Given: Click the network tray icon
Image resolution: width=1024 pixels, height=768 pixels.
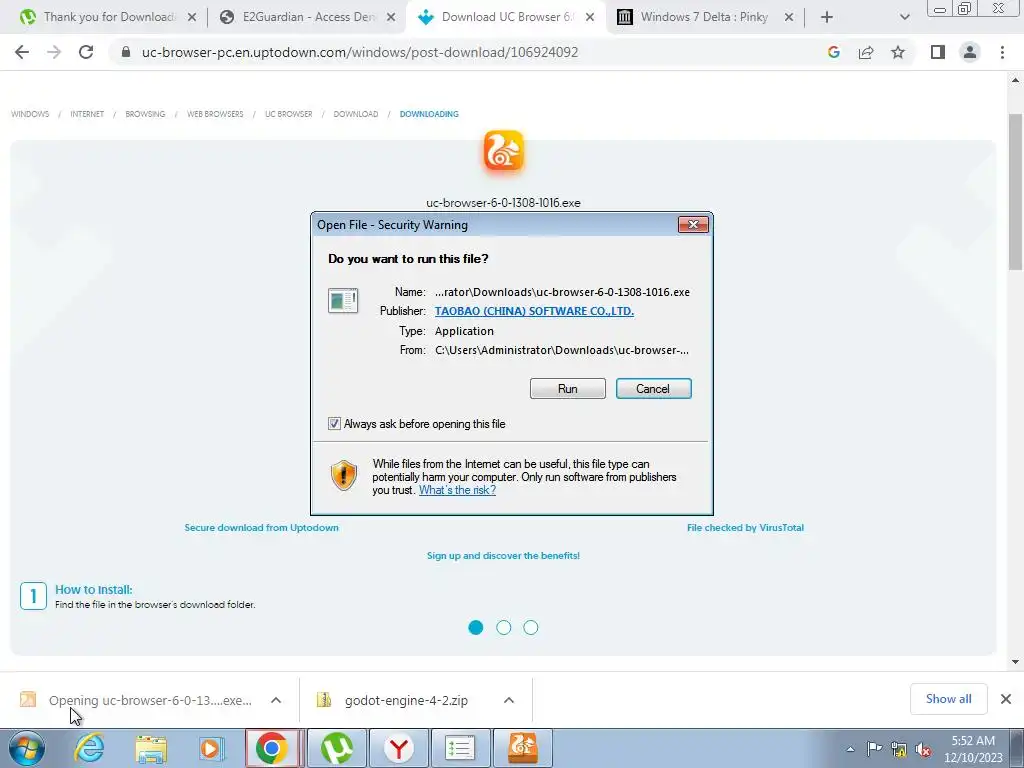Looking at the screenshot, I should pos(899,749).
